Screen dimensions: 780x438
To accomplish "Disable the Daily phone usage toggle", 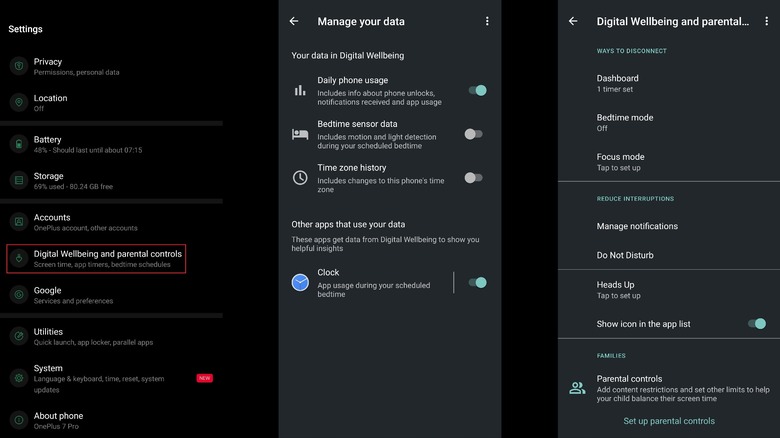I will point(476,90).
